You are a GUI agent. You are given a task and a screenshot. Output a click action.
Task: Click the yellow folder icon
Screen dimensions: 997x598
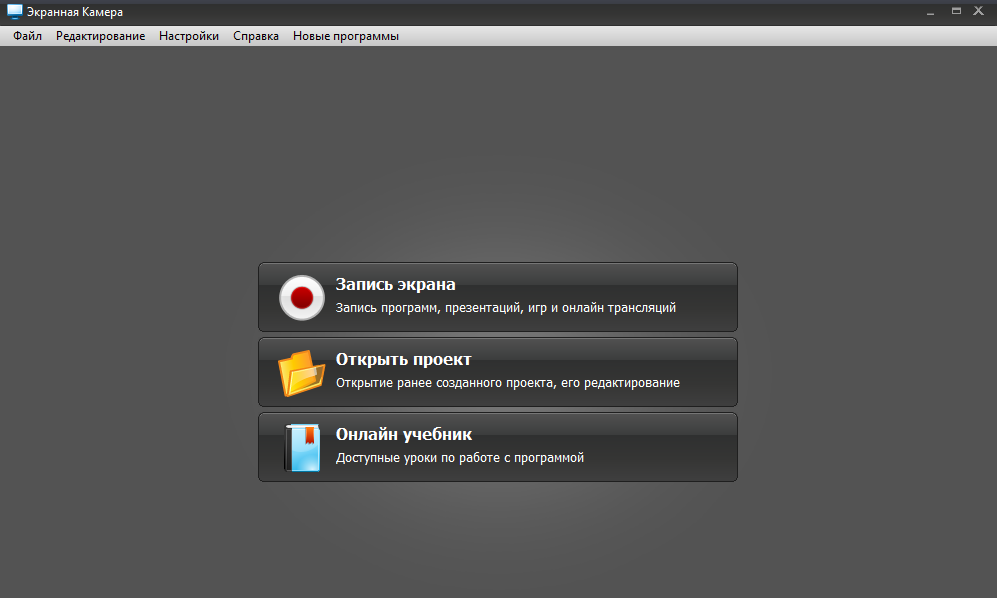click(x=301, y=373)
